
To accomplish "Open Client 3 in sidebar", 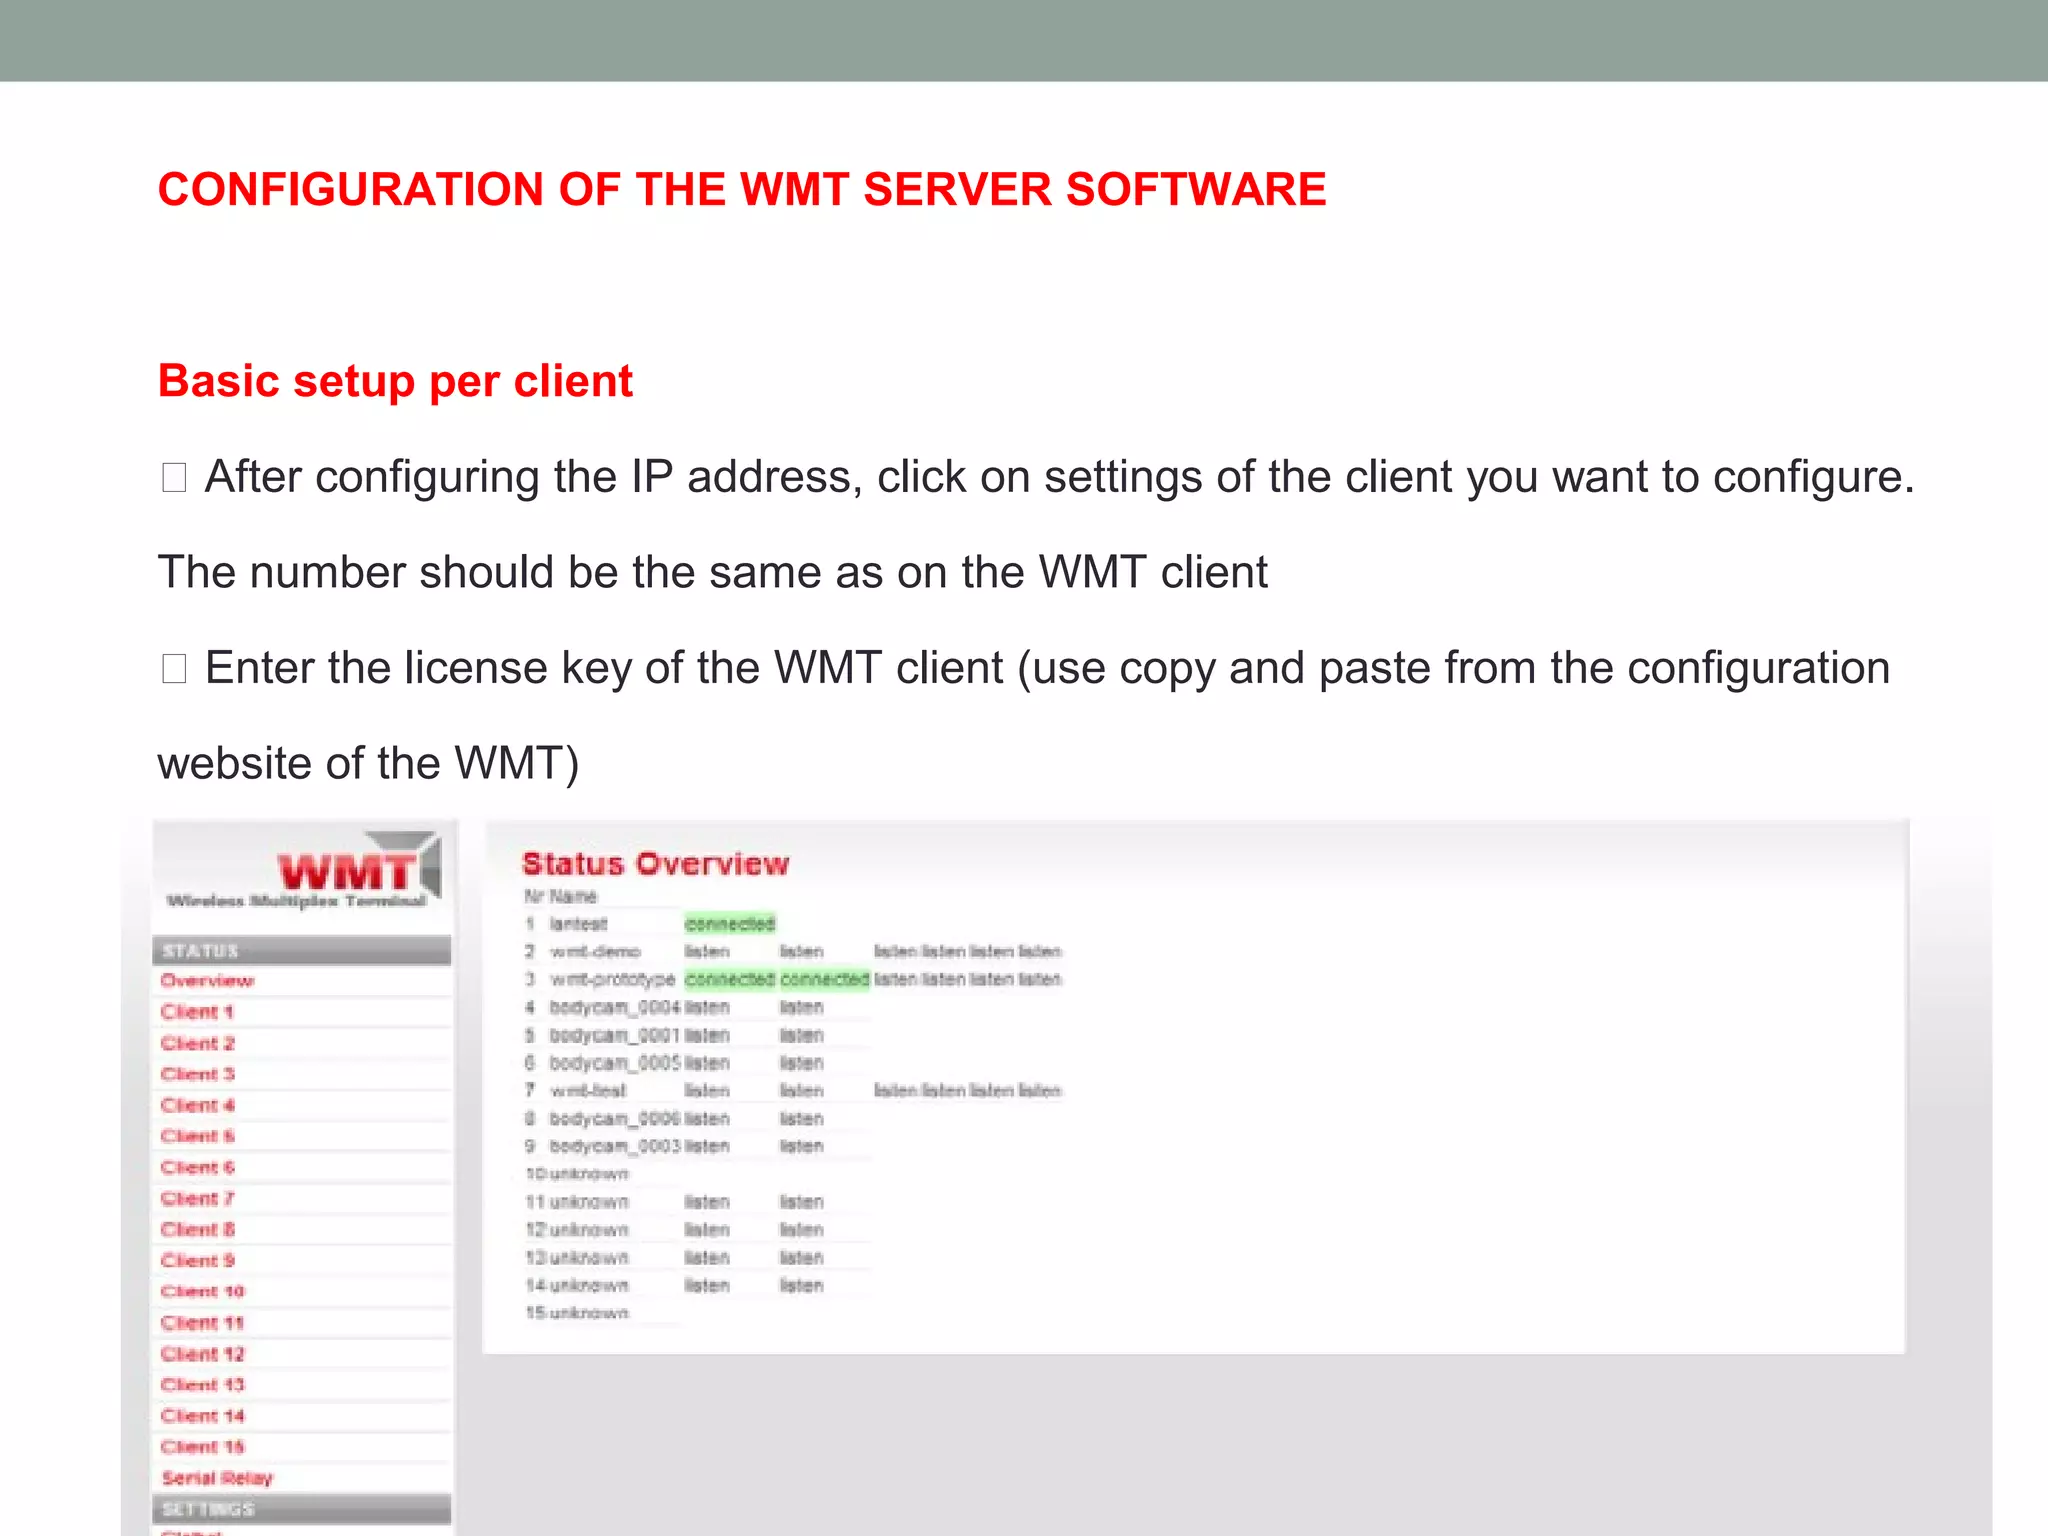I will [197, 1073].
